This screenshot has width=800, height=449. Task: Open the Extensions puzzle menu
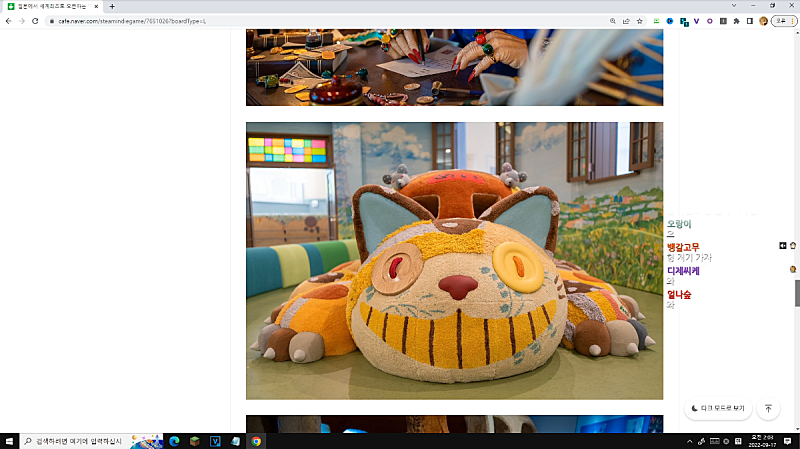[x=736, y=21]
